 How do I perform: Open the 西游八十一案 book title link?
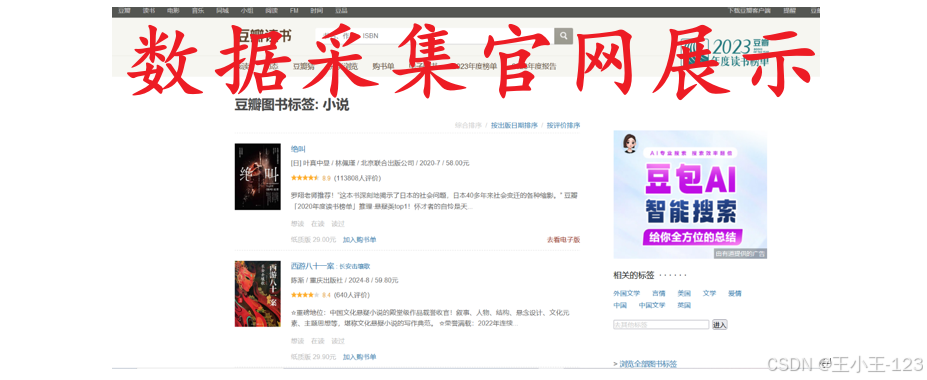(x=312, y=266)
